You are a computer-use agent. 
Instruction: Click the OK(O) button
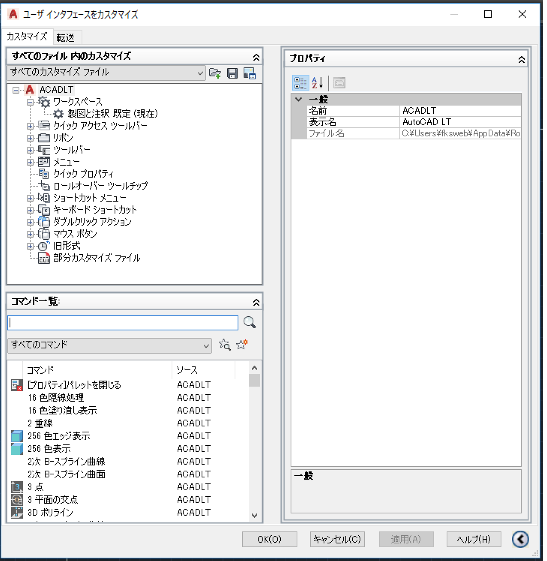click(269, 539)
